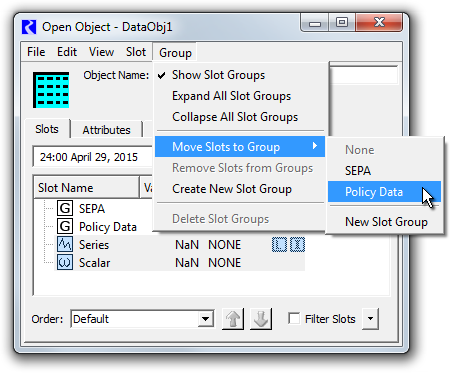Image resolution: width=450 pixels, height=373 pixels.
Task: Click the move up arrow button
Action: [x=233, y=319]
